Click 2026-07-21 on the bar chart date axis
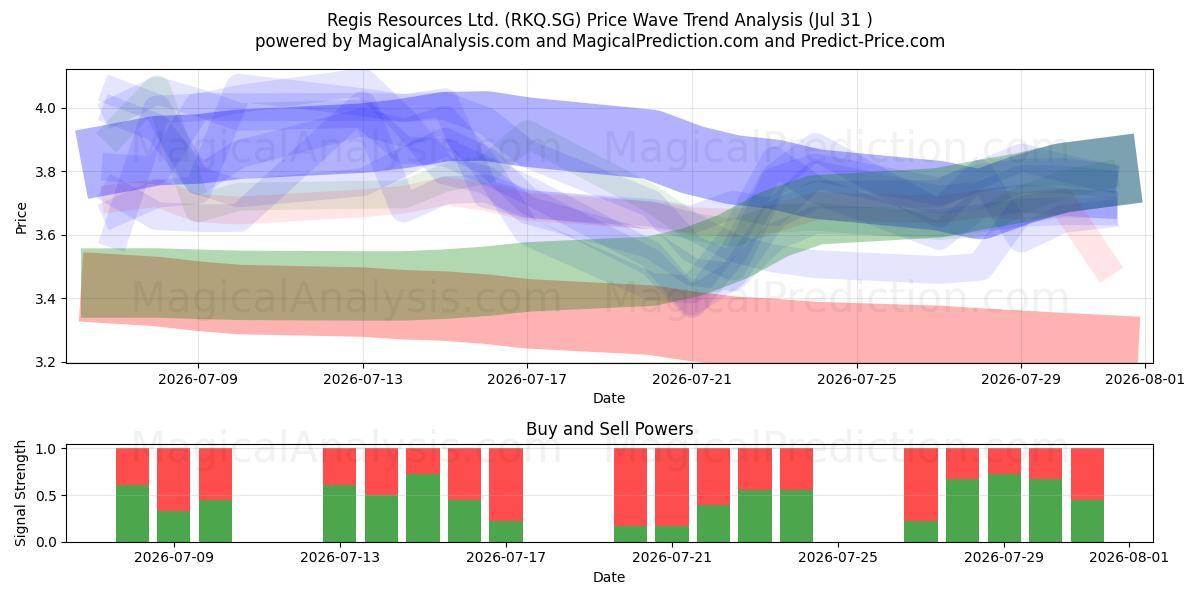 click(672, 558)
